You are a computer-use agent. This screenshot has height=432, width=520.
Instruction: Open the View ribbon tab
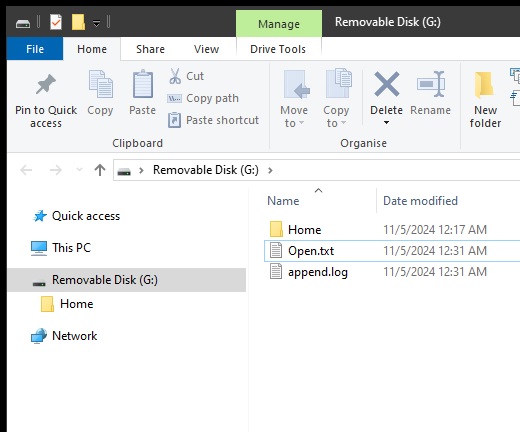point(207,49)
